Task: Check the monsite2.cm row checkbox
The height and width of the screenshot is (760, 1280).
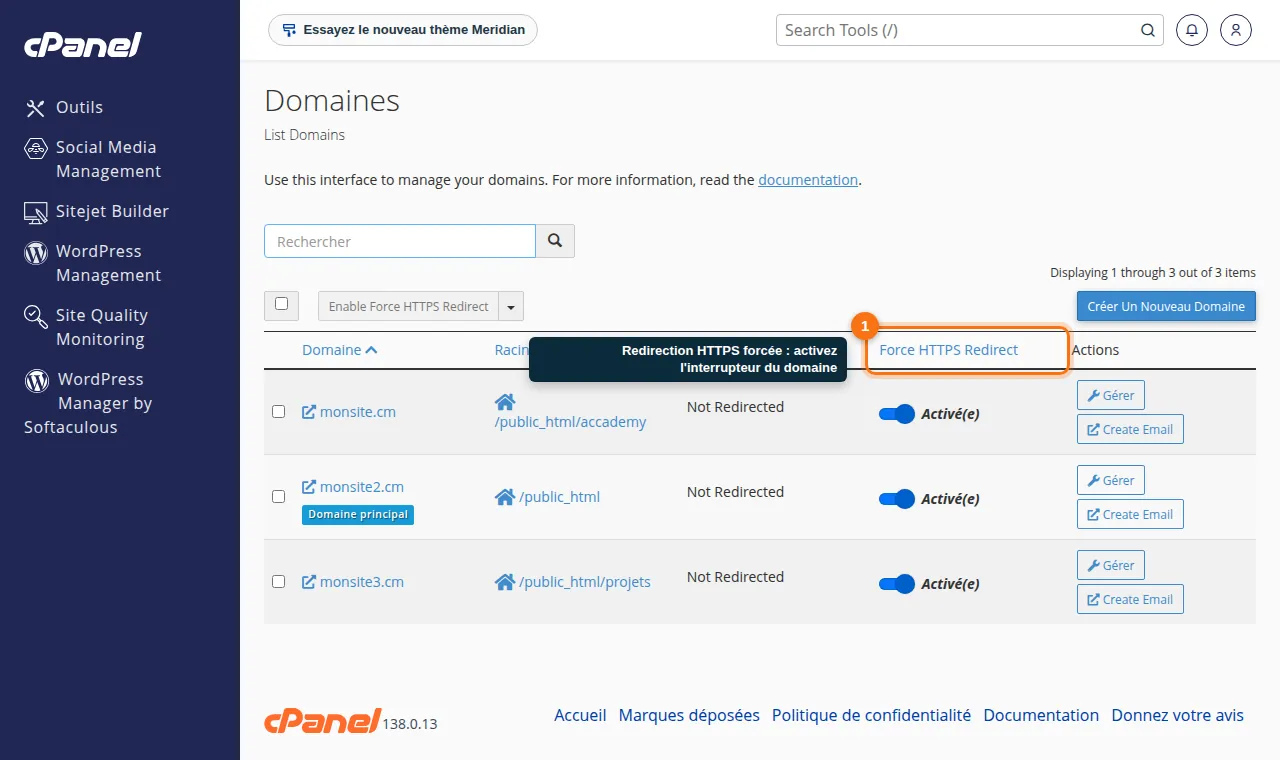Action: coord(279,496)
